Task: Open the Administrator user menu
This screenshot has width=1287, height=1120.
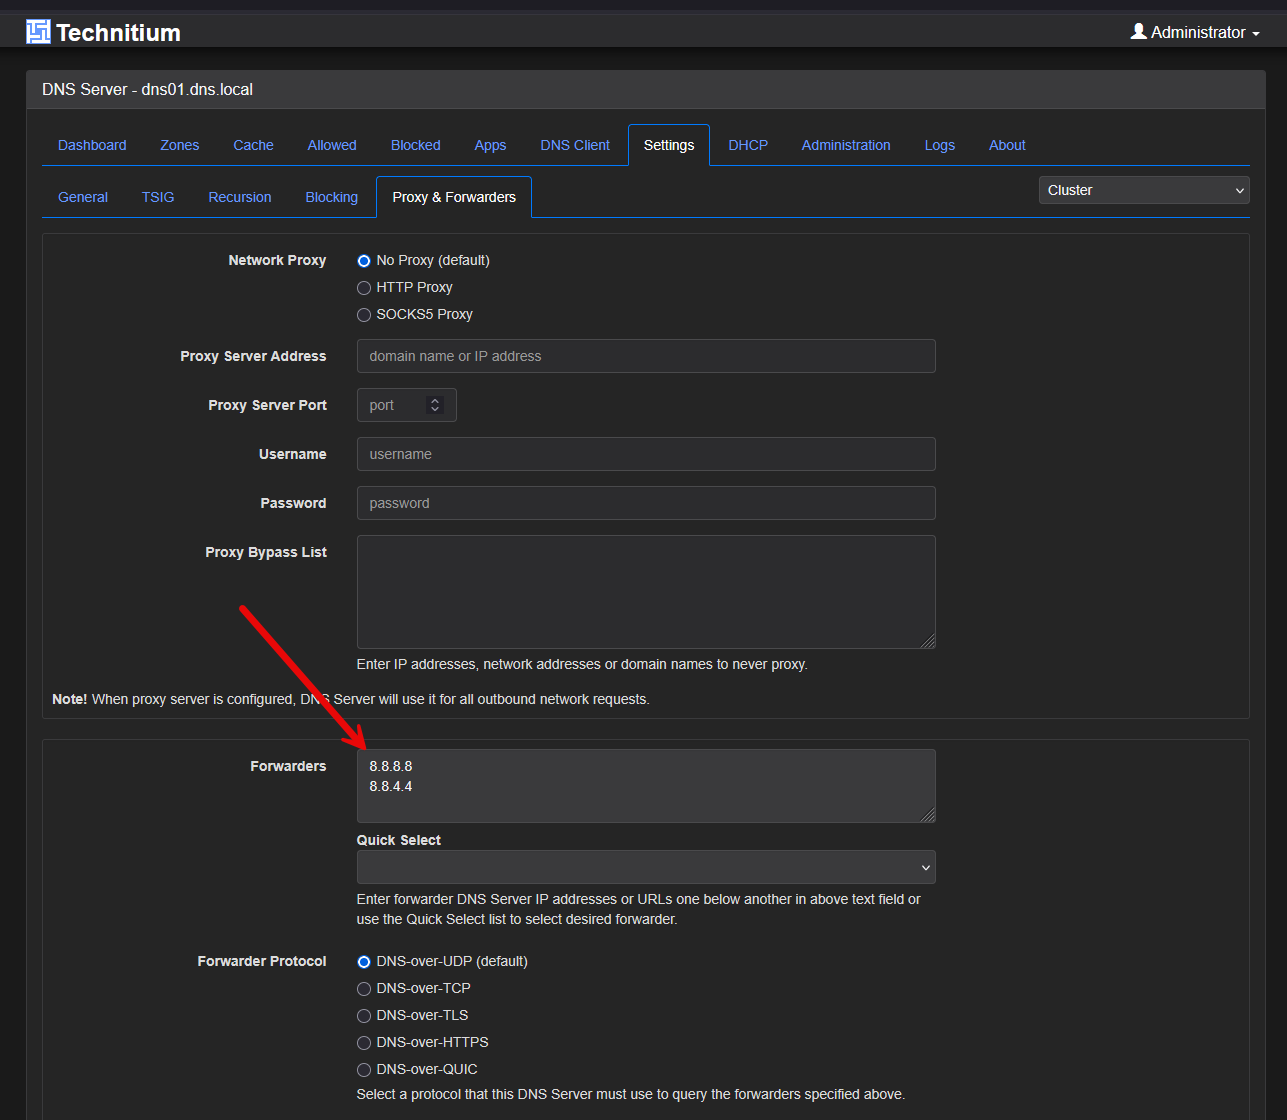Action: 1195,32
